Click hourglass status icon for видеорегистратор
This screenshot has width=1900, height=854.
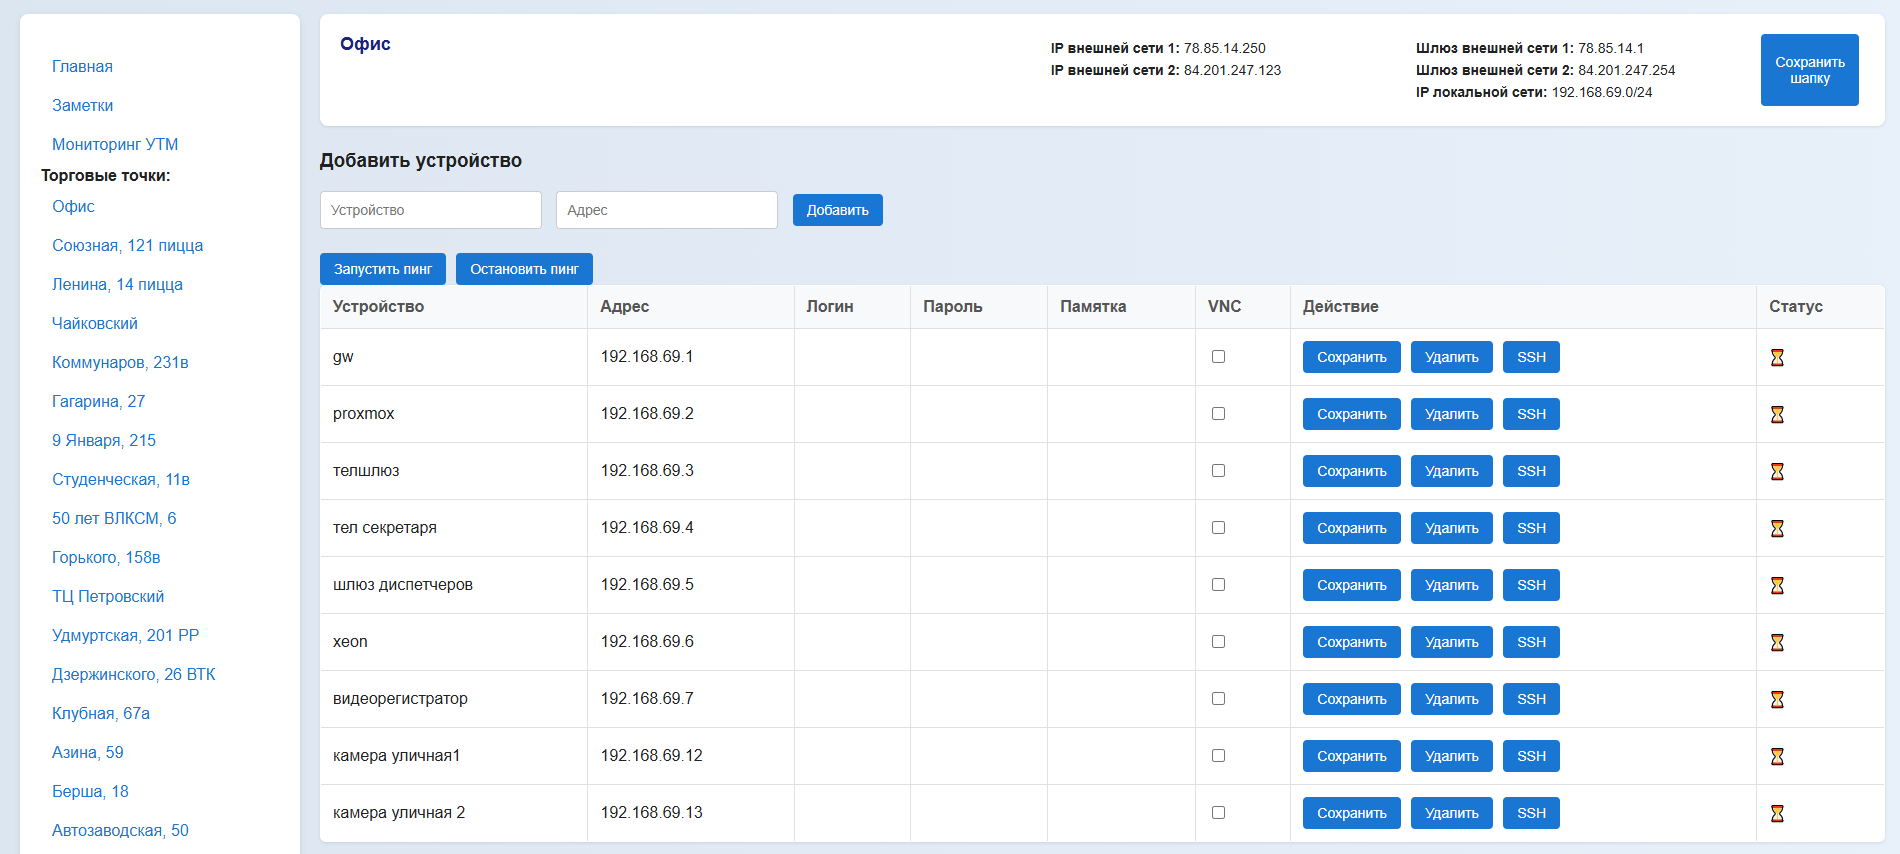1777,699
